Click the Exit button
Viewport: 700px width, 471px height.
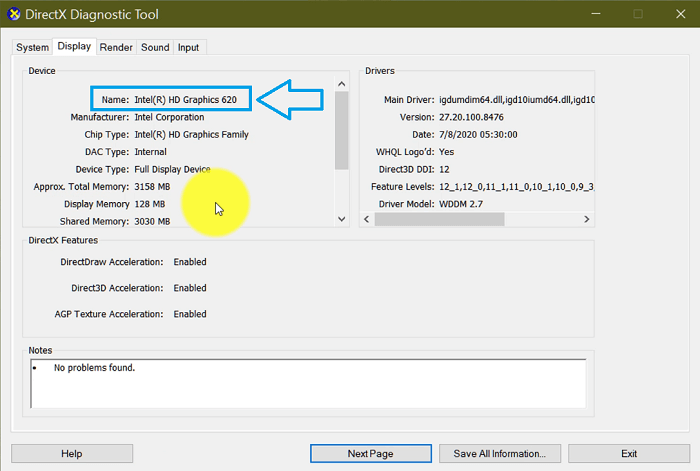[x=629, y=454]
